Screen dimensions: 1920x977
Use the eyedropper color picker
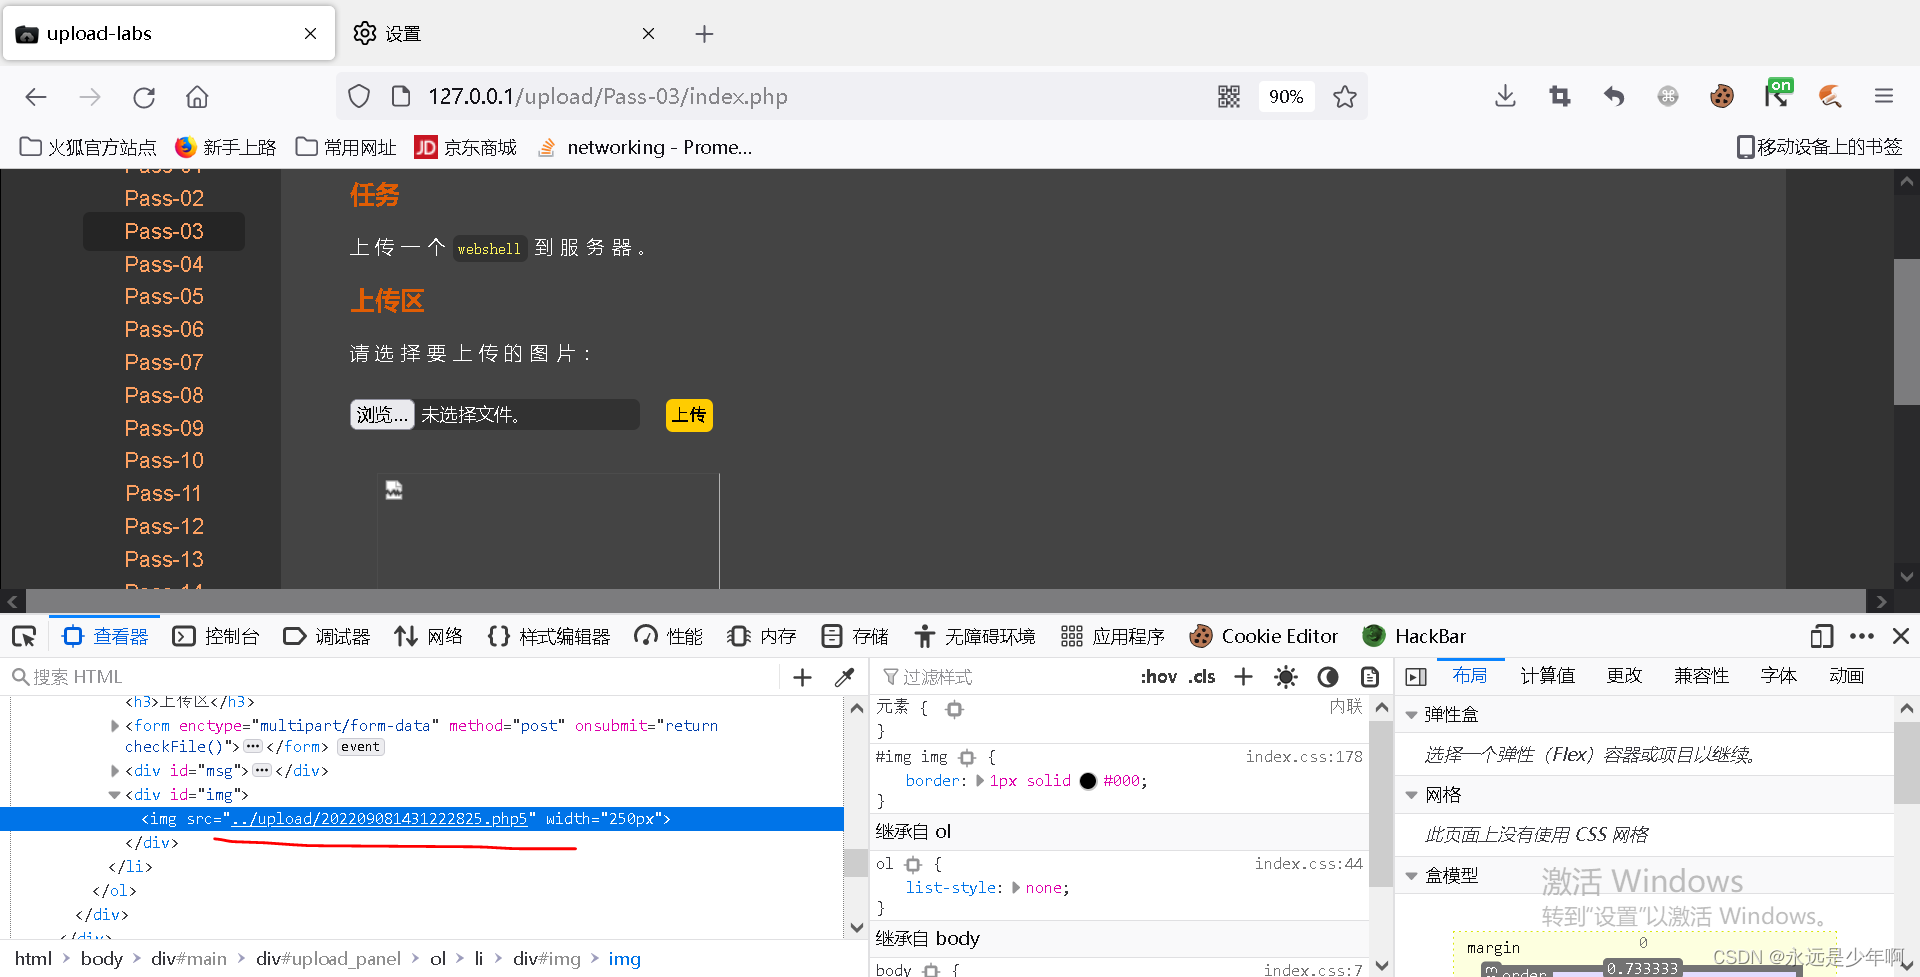click(x=845, y=678)
